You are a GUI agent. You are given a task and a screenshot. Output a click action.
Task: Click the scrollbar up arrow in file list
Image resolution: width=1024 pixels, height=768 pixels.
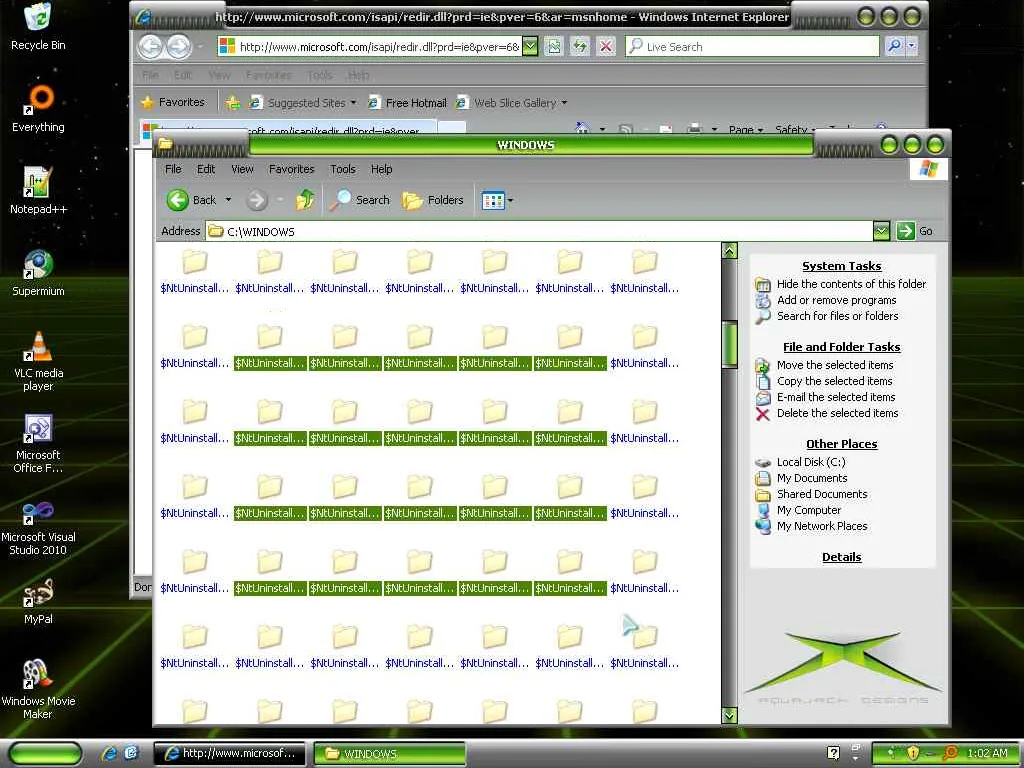tap(729, 251)
